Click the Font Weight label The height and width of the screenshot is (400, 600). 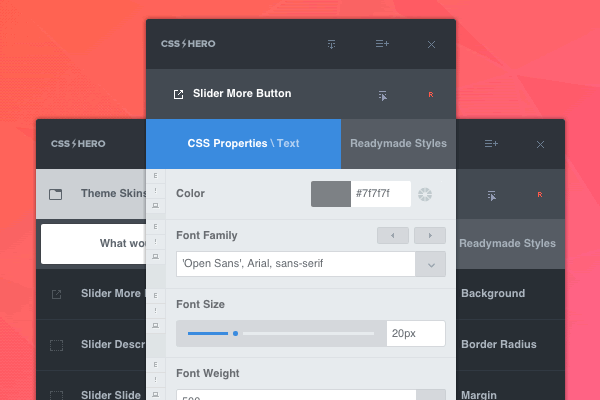pyautogui.click(x=207, y=373)
